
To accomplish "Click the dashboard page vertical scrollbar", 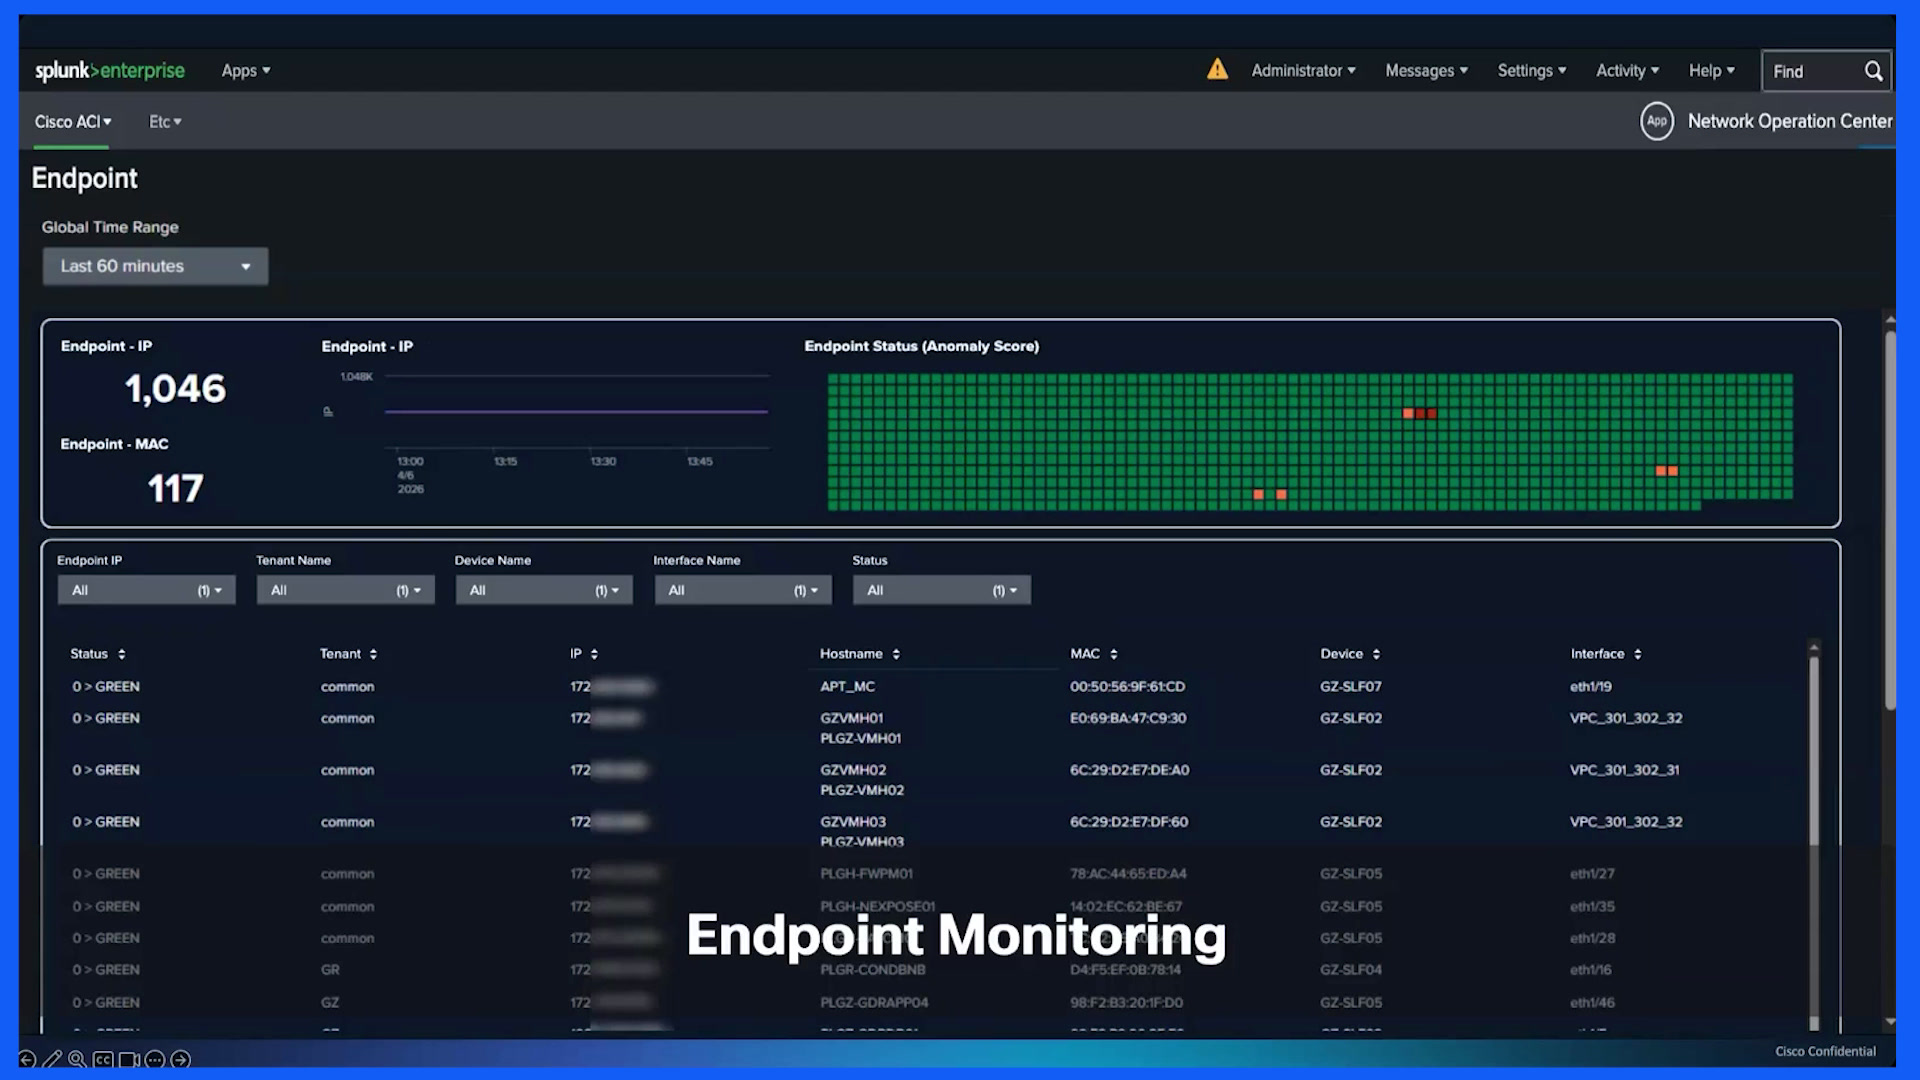I will click(1890, 520).
